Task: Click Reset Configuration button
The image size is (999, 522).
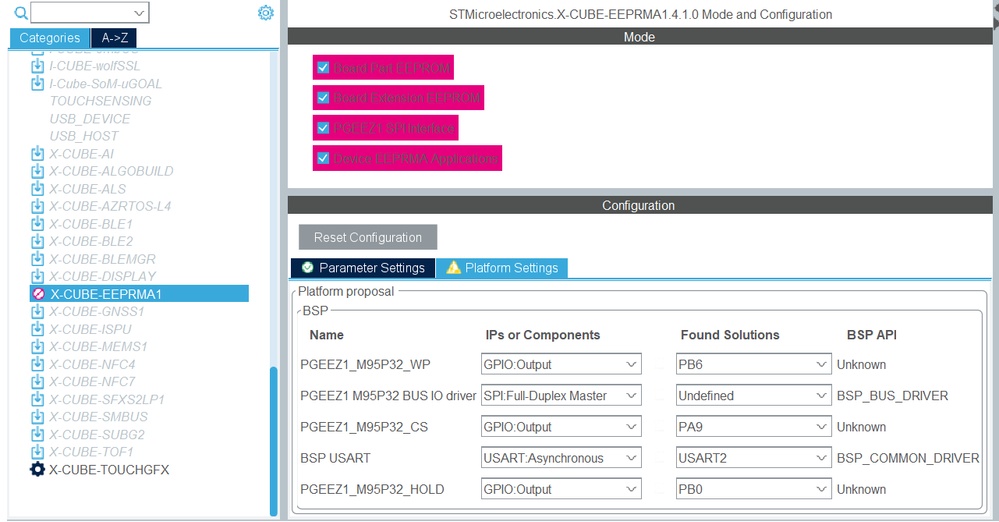Action: 368,237
